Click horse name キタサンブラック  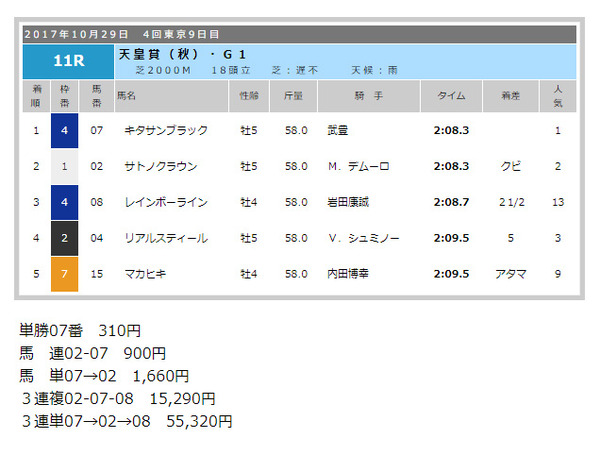166,130
